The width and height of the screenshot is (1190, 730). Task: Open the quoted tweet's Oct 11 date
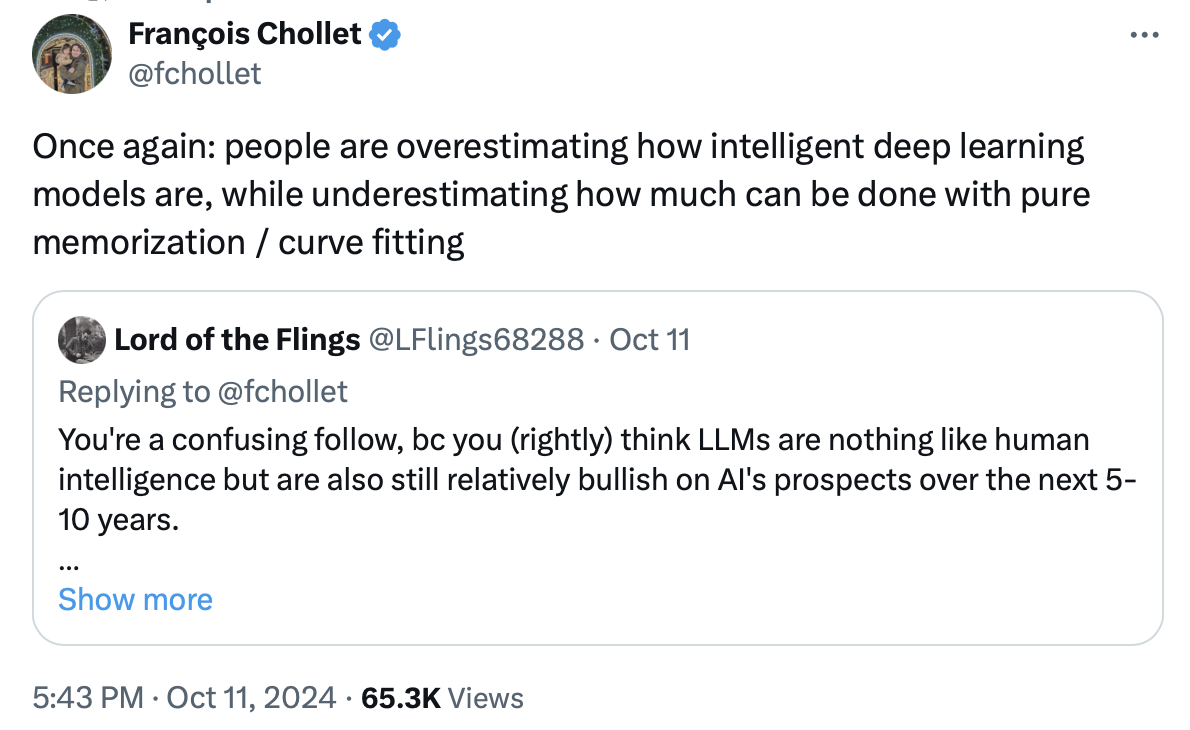(x=650, y=340)
